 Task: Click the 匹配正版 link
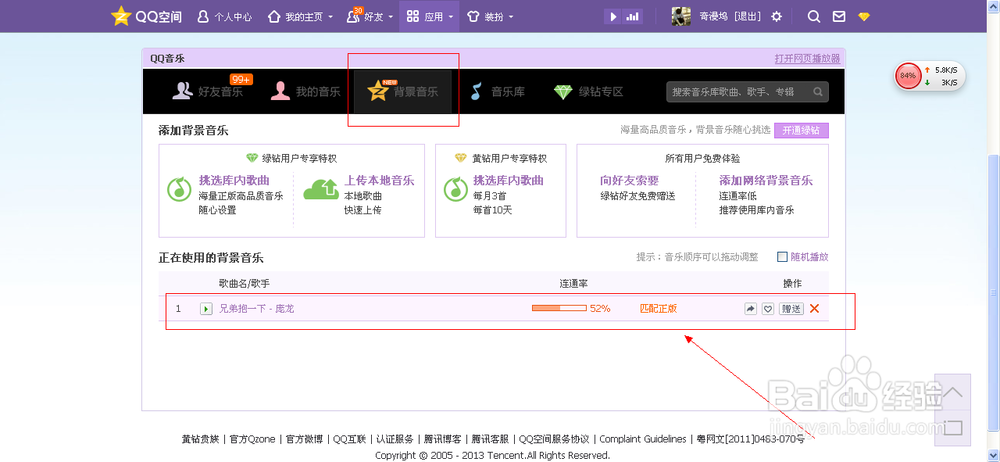pos(658,309)
